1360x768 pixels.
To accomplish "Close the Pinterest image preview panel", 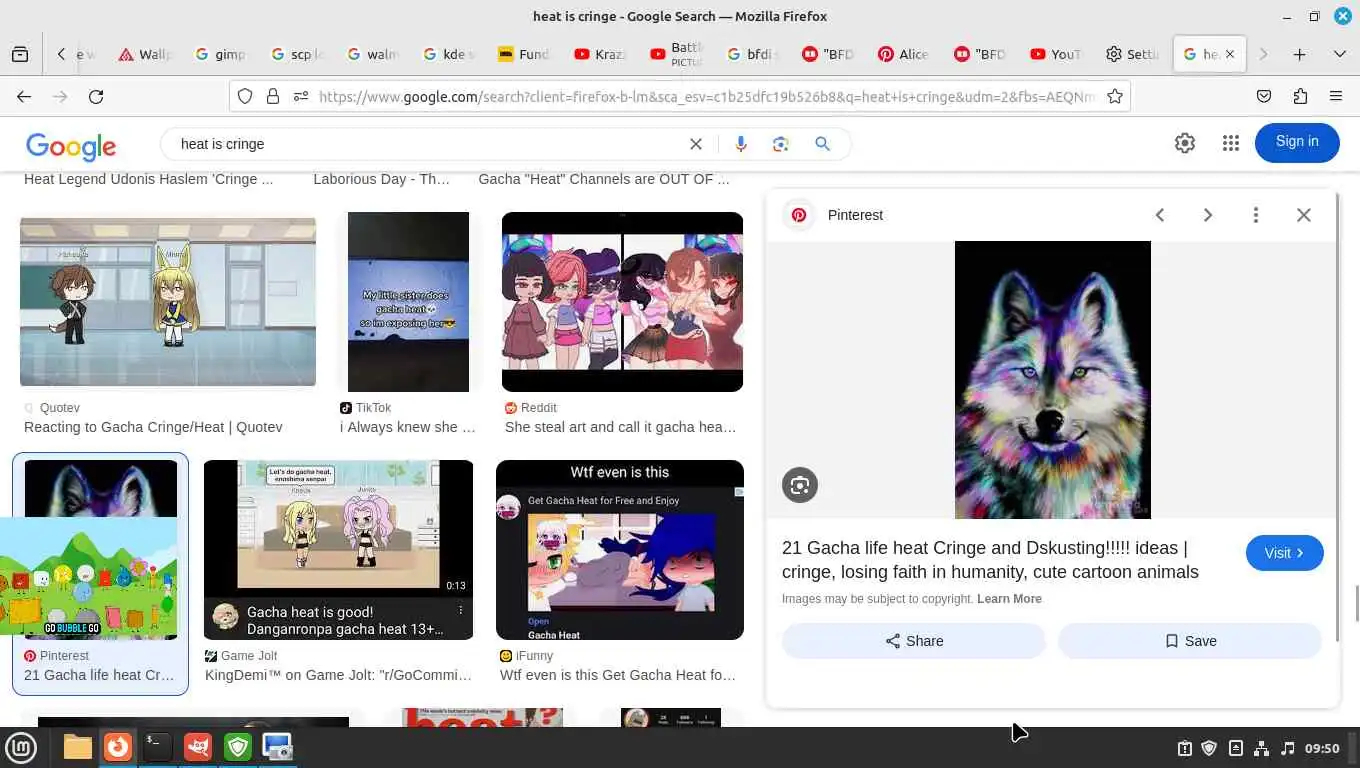I will [x=1304, y=215].
